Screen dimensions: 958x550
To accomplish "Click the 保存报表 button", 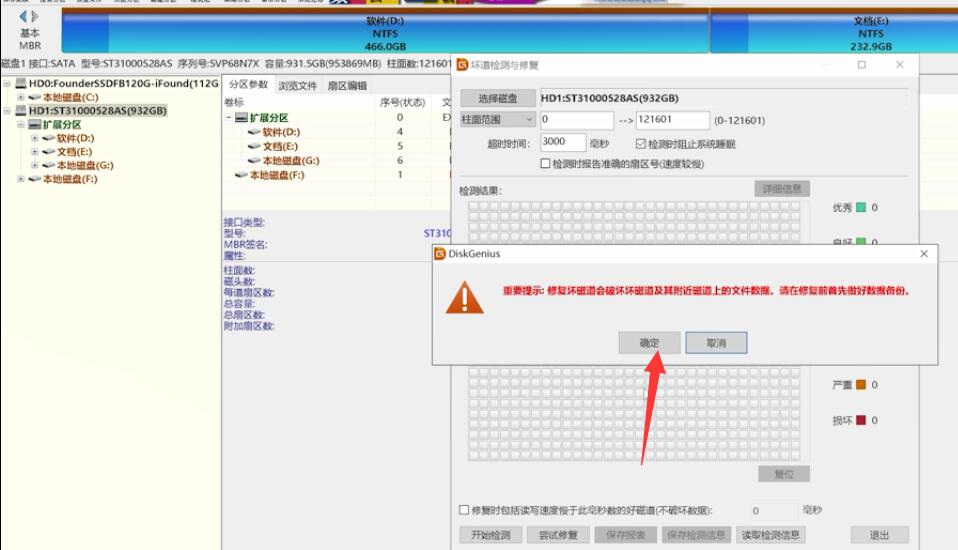I will point(626,535).
